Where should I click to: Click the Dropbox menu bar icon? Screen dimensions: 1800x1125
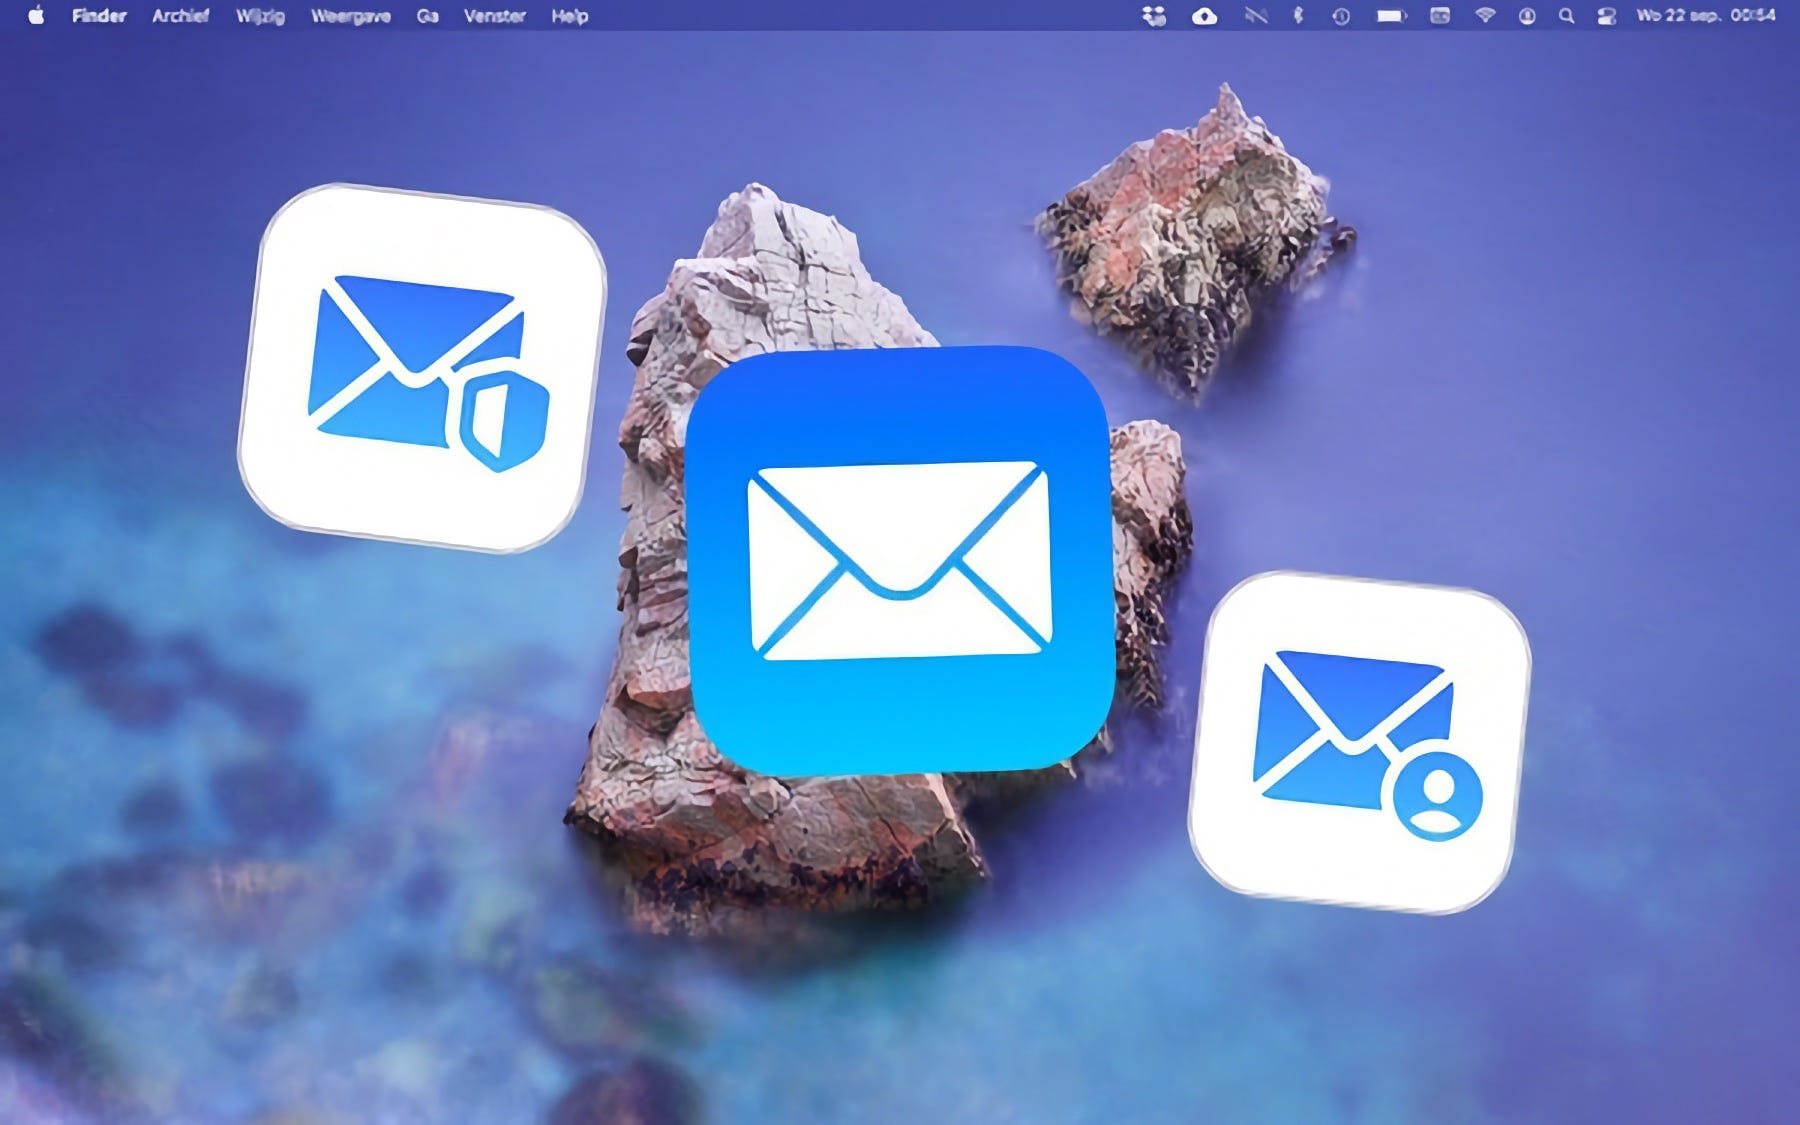(x=1154, y=16)
